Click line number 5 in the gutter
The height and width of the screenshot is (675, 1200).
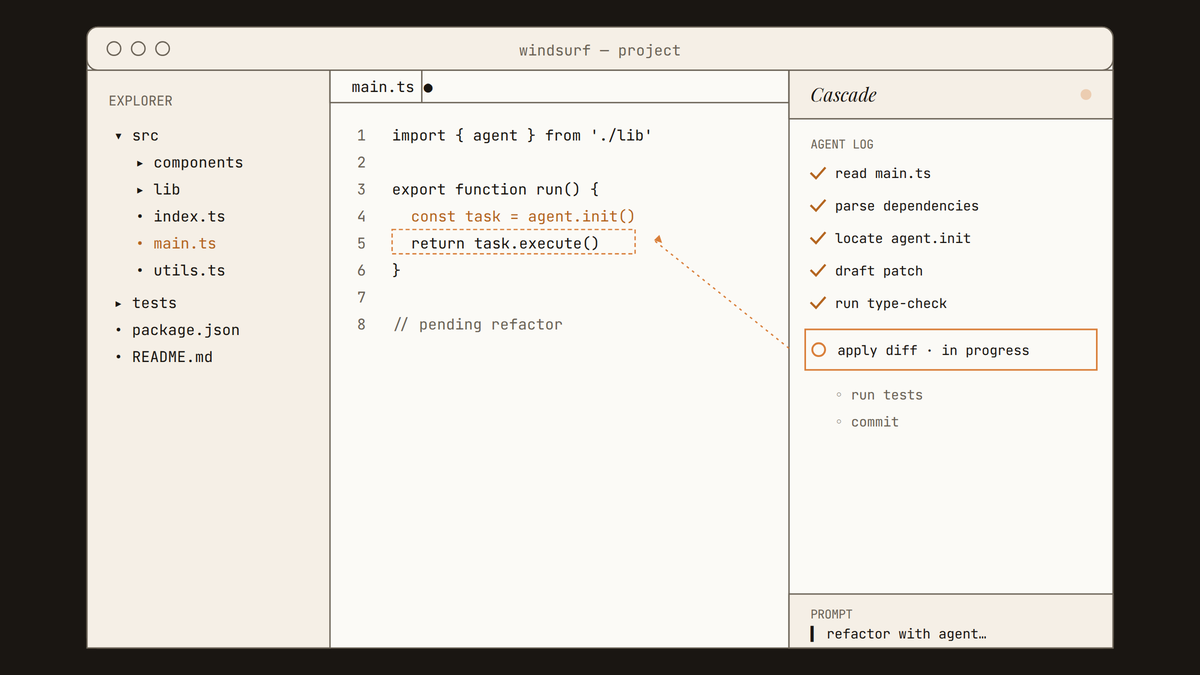[x=361, y=244]
